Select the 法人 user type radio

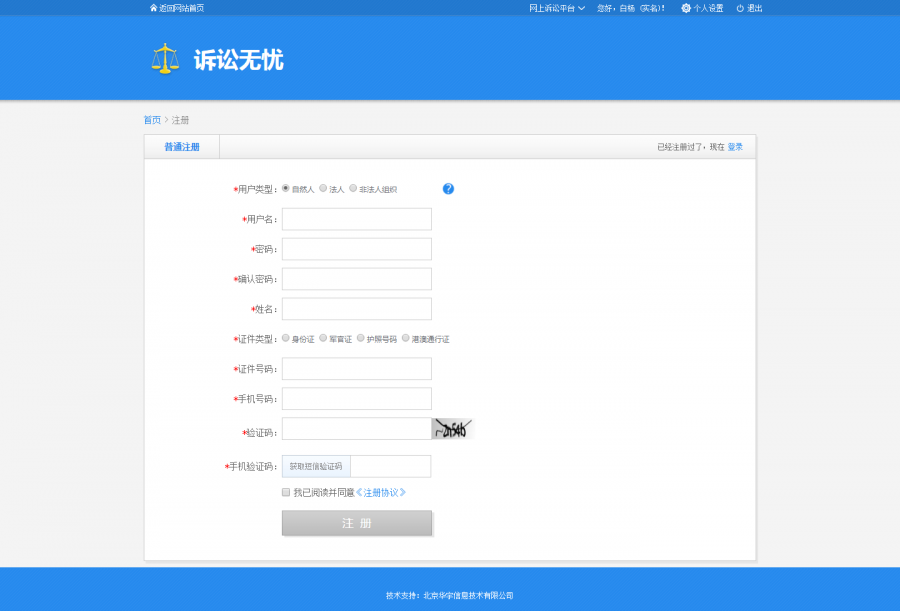[323, 188]
